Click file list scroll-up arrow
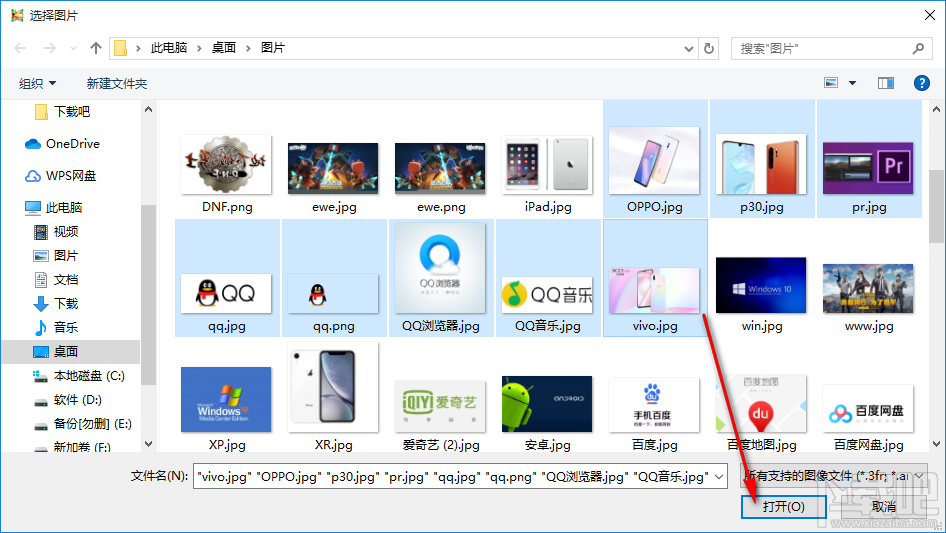946x533 pixels. click(936, 109)
